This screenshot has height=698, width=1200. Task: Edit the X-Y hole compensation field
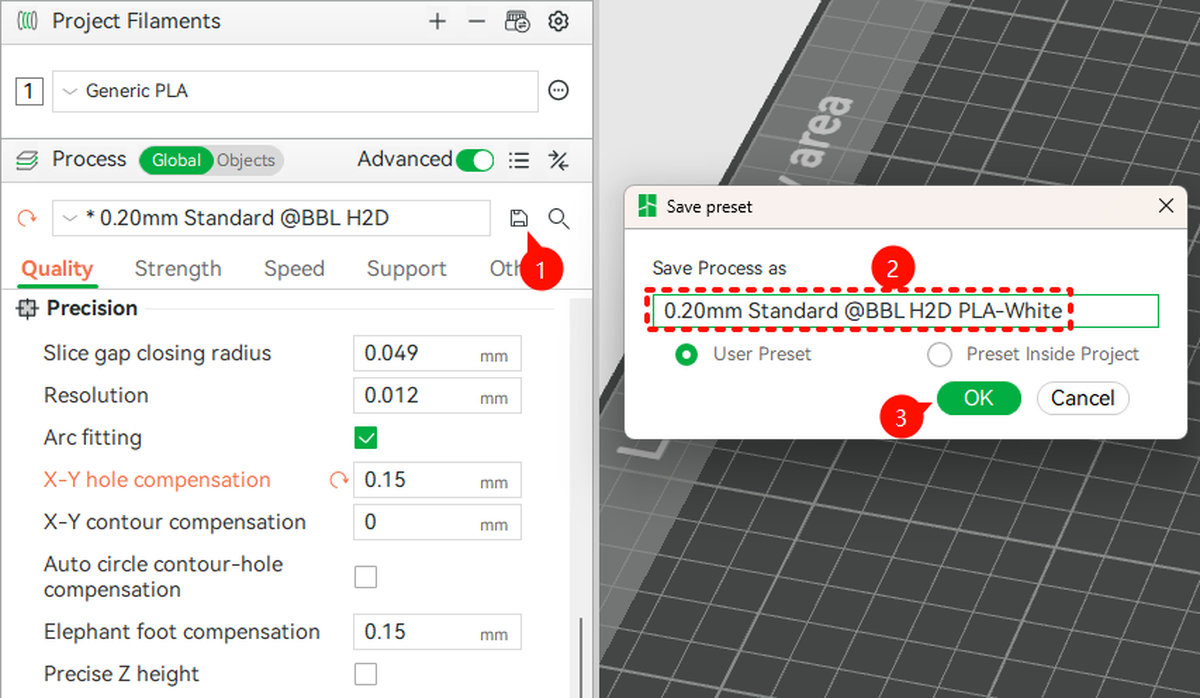437,480
